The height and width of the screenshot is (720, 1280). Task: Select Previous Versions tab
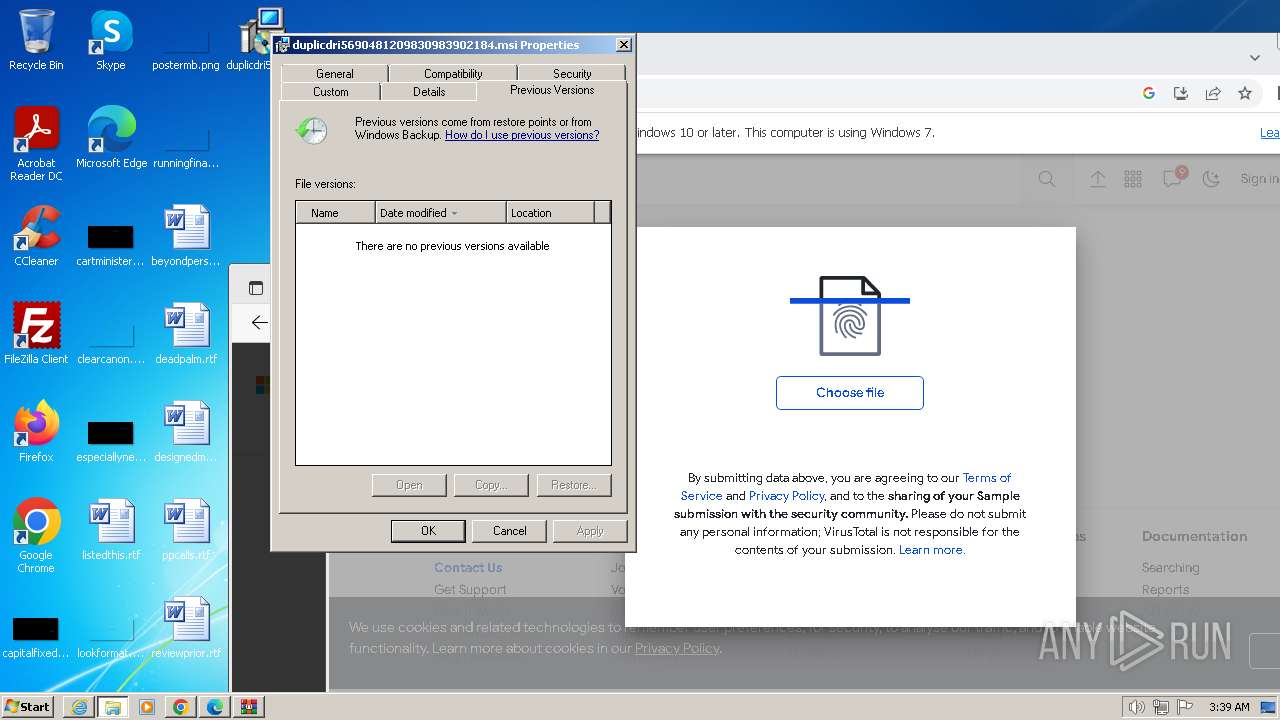pyautogui.click(x=552, y=90)
